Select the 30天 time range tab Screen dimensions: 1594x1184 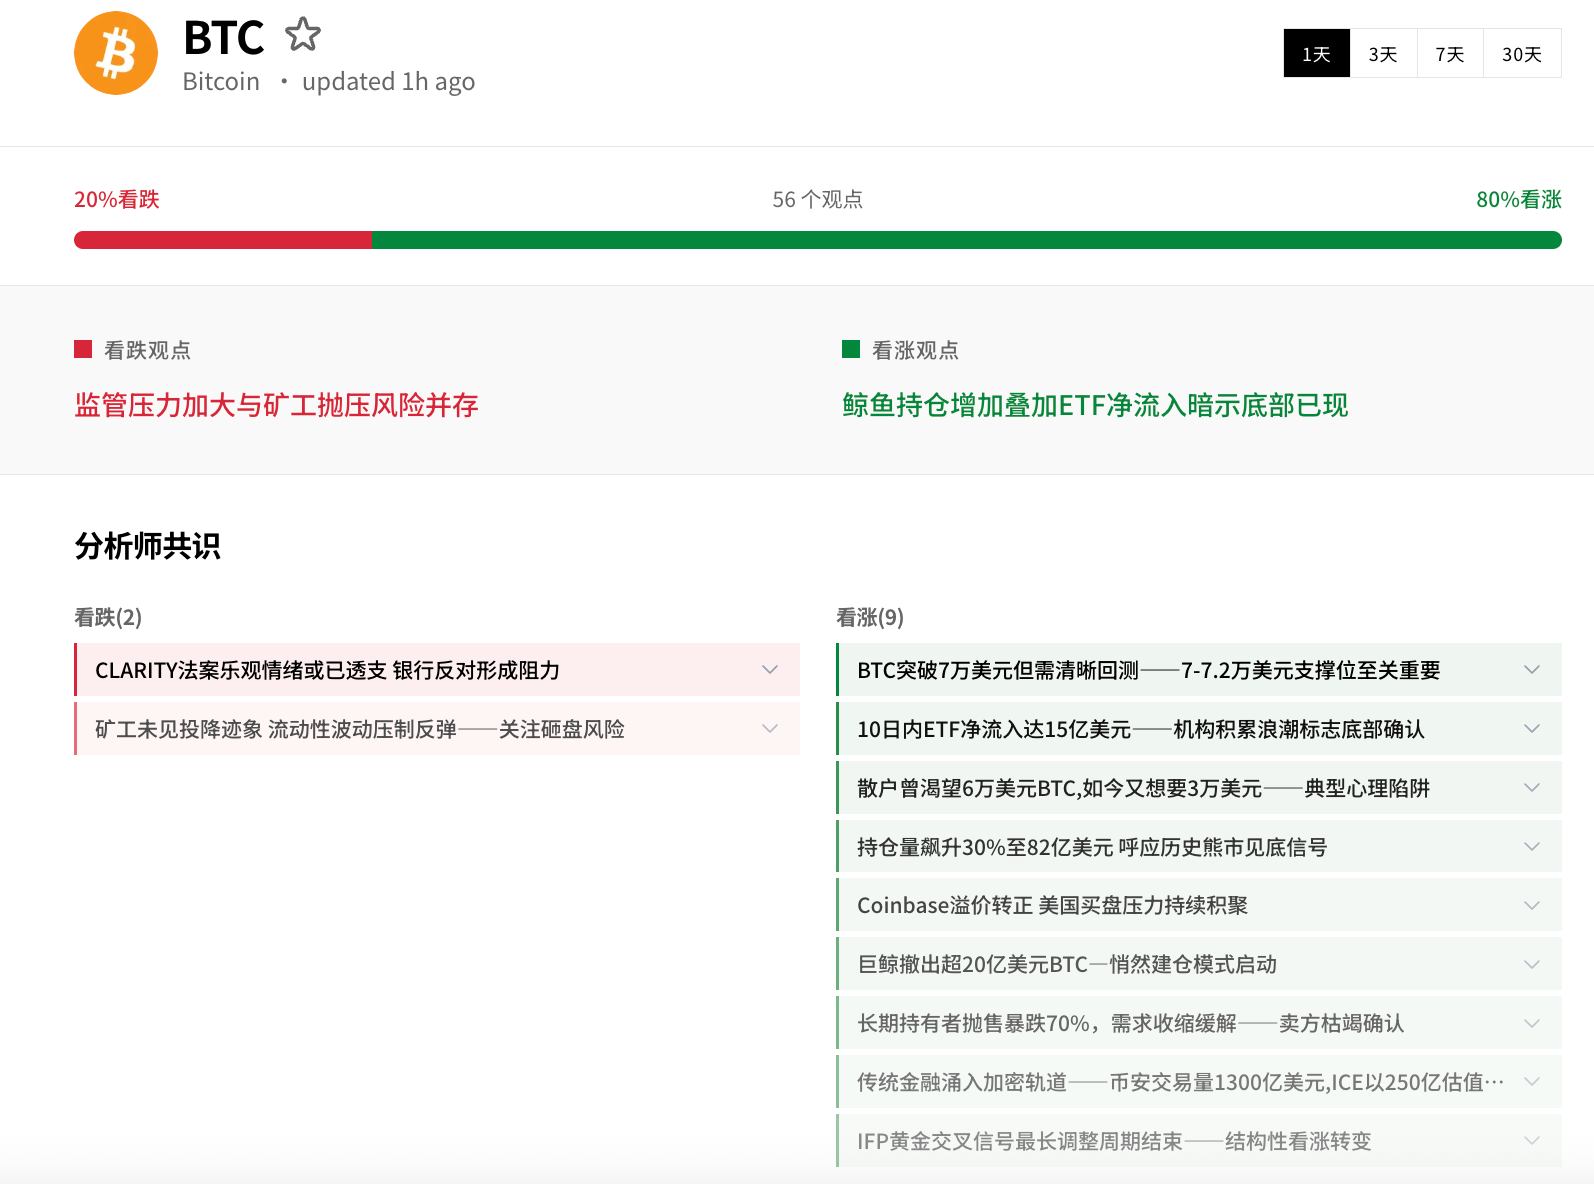pos(1521,54)
